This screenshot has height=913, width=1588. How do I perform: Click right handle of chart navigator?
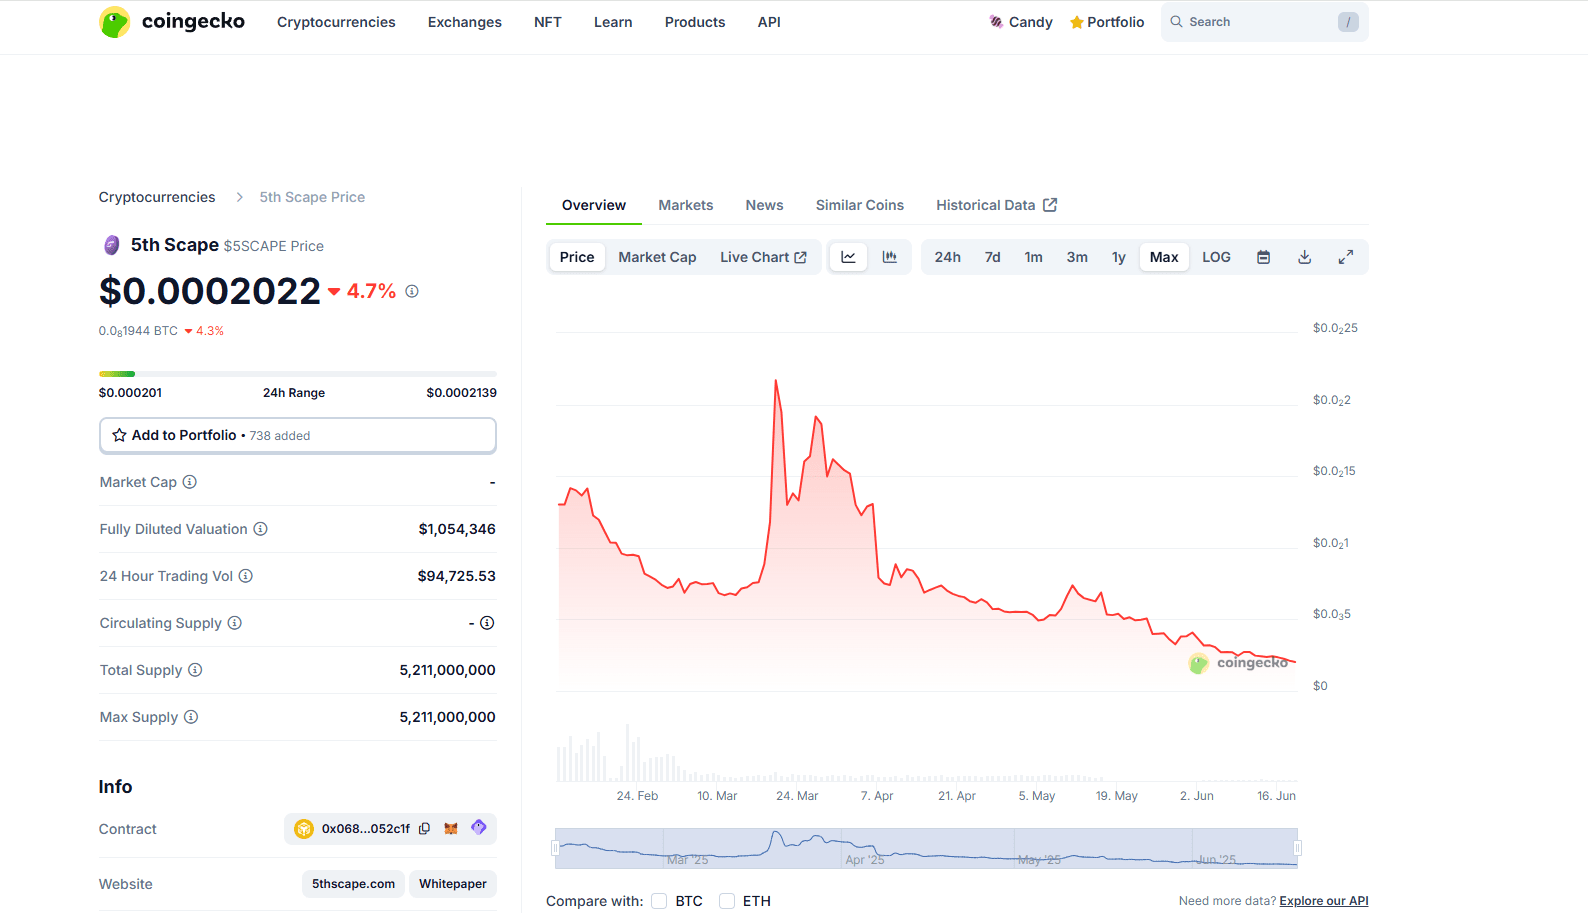[1297, 849]
